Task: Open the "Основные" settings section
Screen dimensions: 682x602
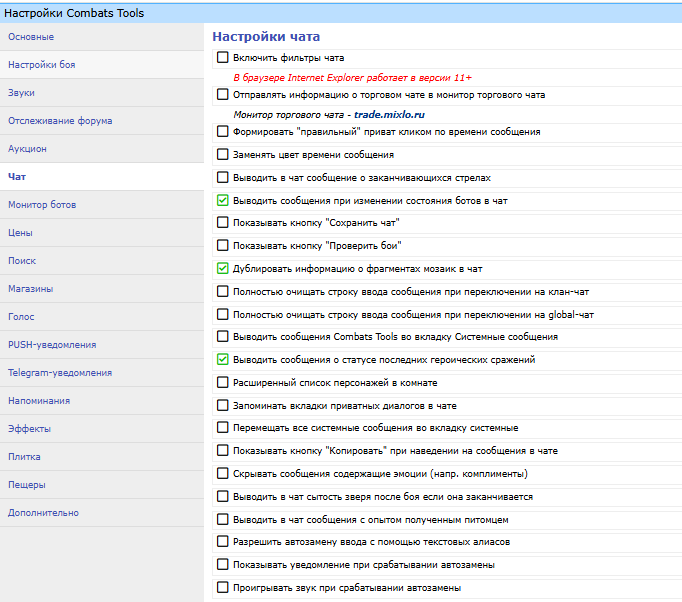Action: tap(31, 37)
